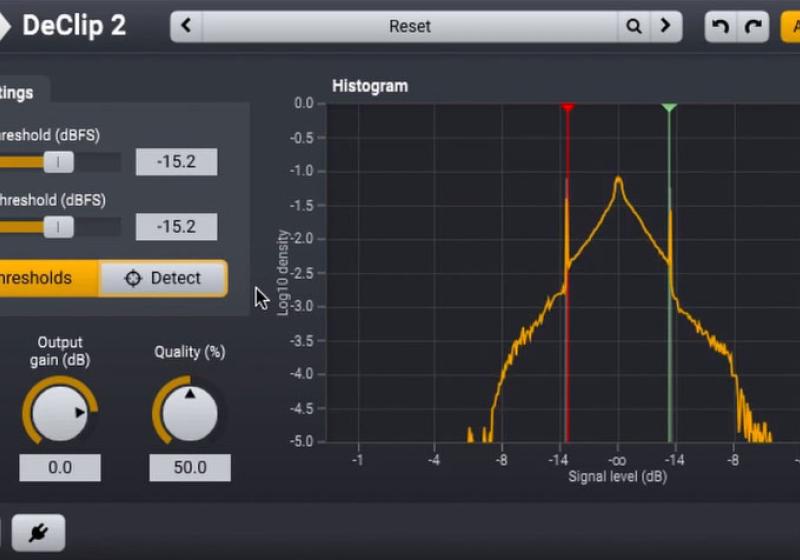Click the lower threshold slider handle

[x=59, y=227]
